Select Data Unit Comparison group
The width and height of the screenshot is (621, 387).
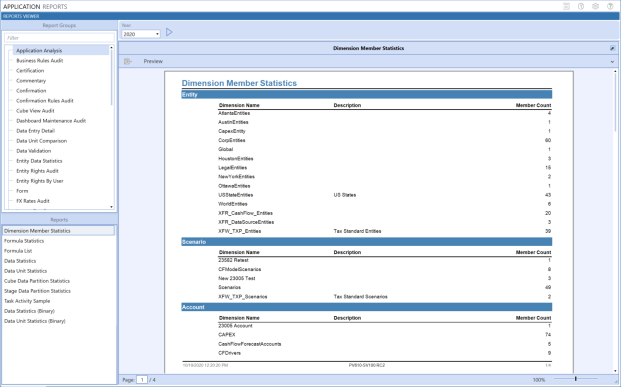pyautogui.click(x=42, y=141)
